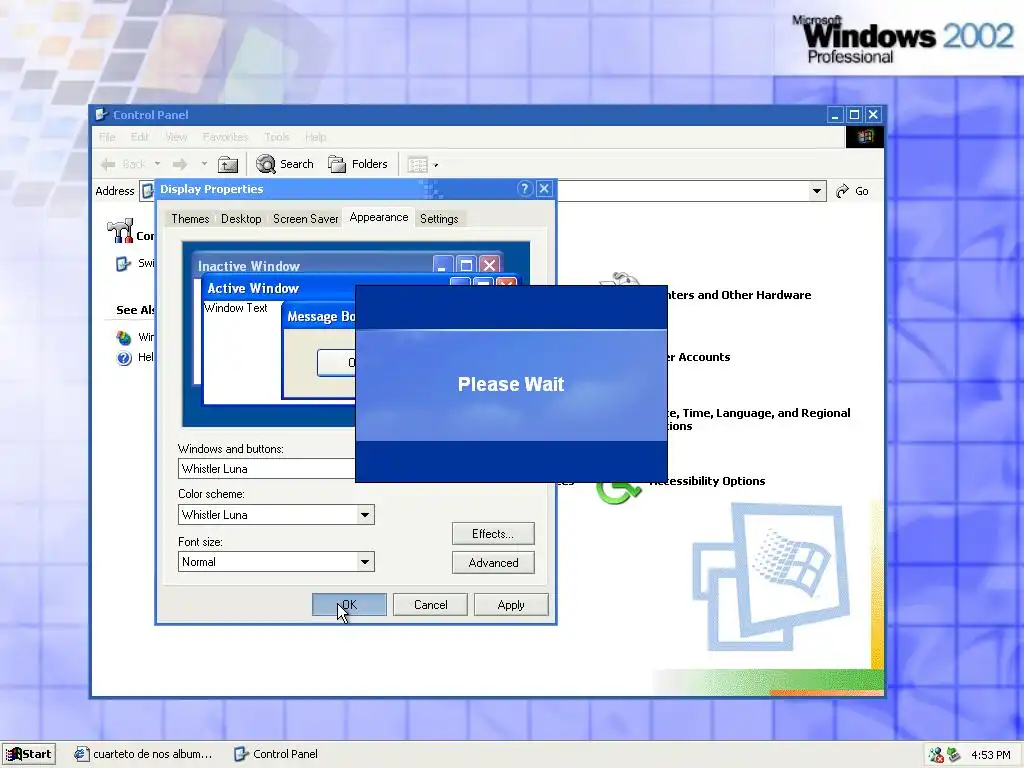Click the Switch to classic view icon
The height and width of the screenshot is (768, 1024).
[123, 264]
